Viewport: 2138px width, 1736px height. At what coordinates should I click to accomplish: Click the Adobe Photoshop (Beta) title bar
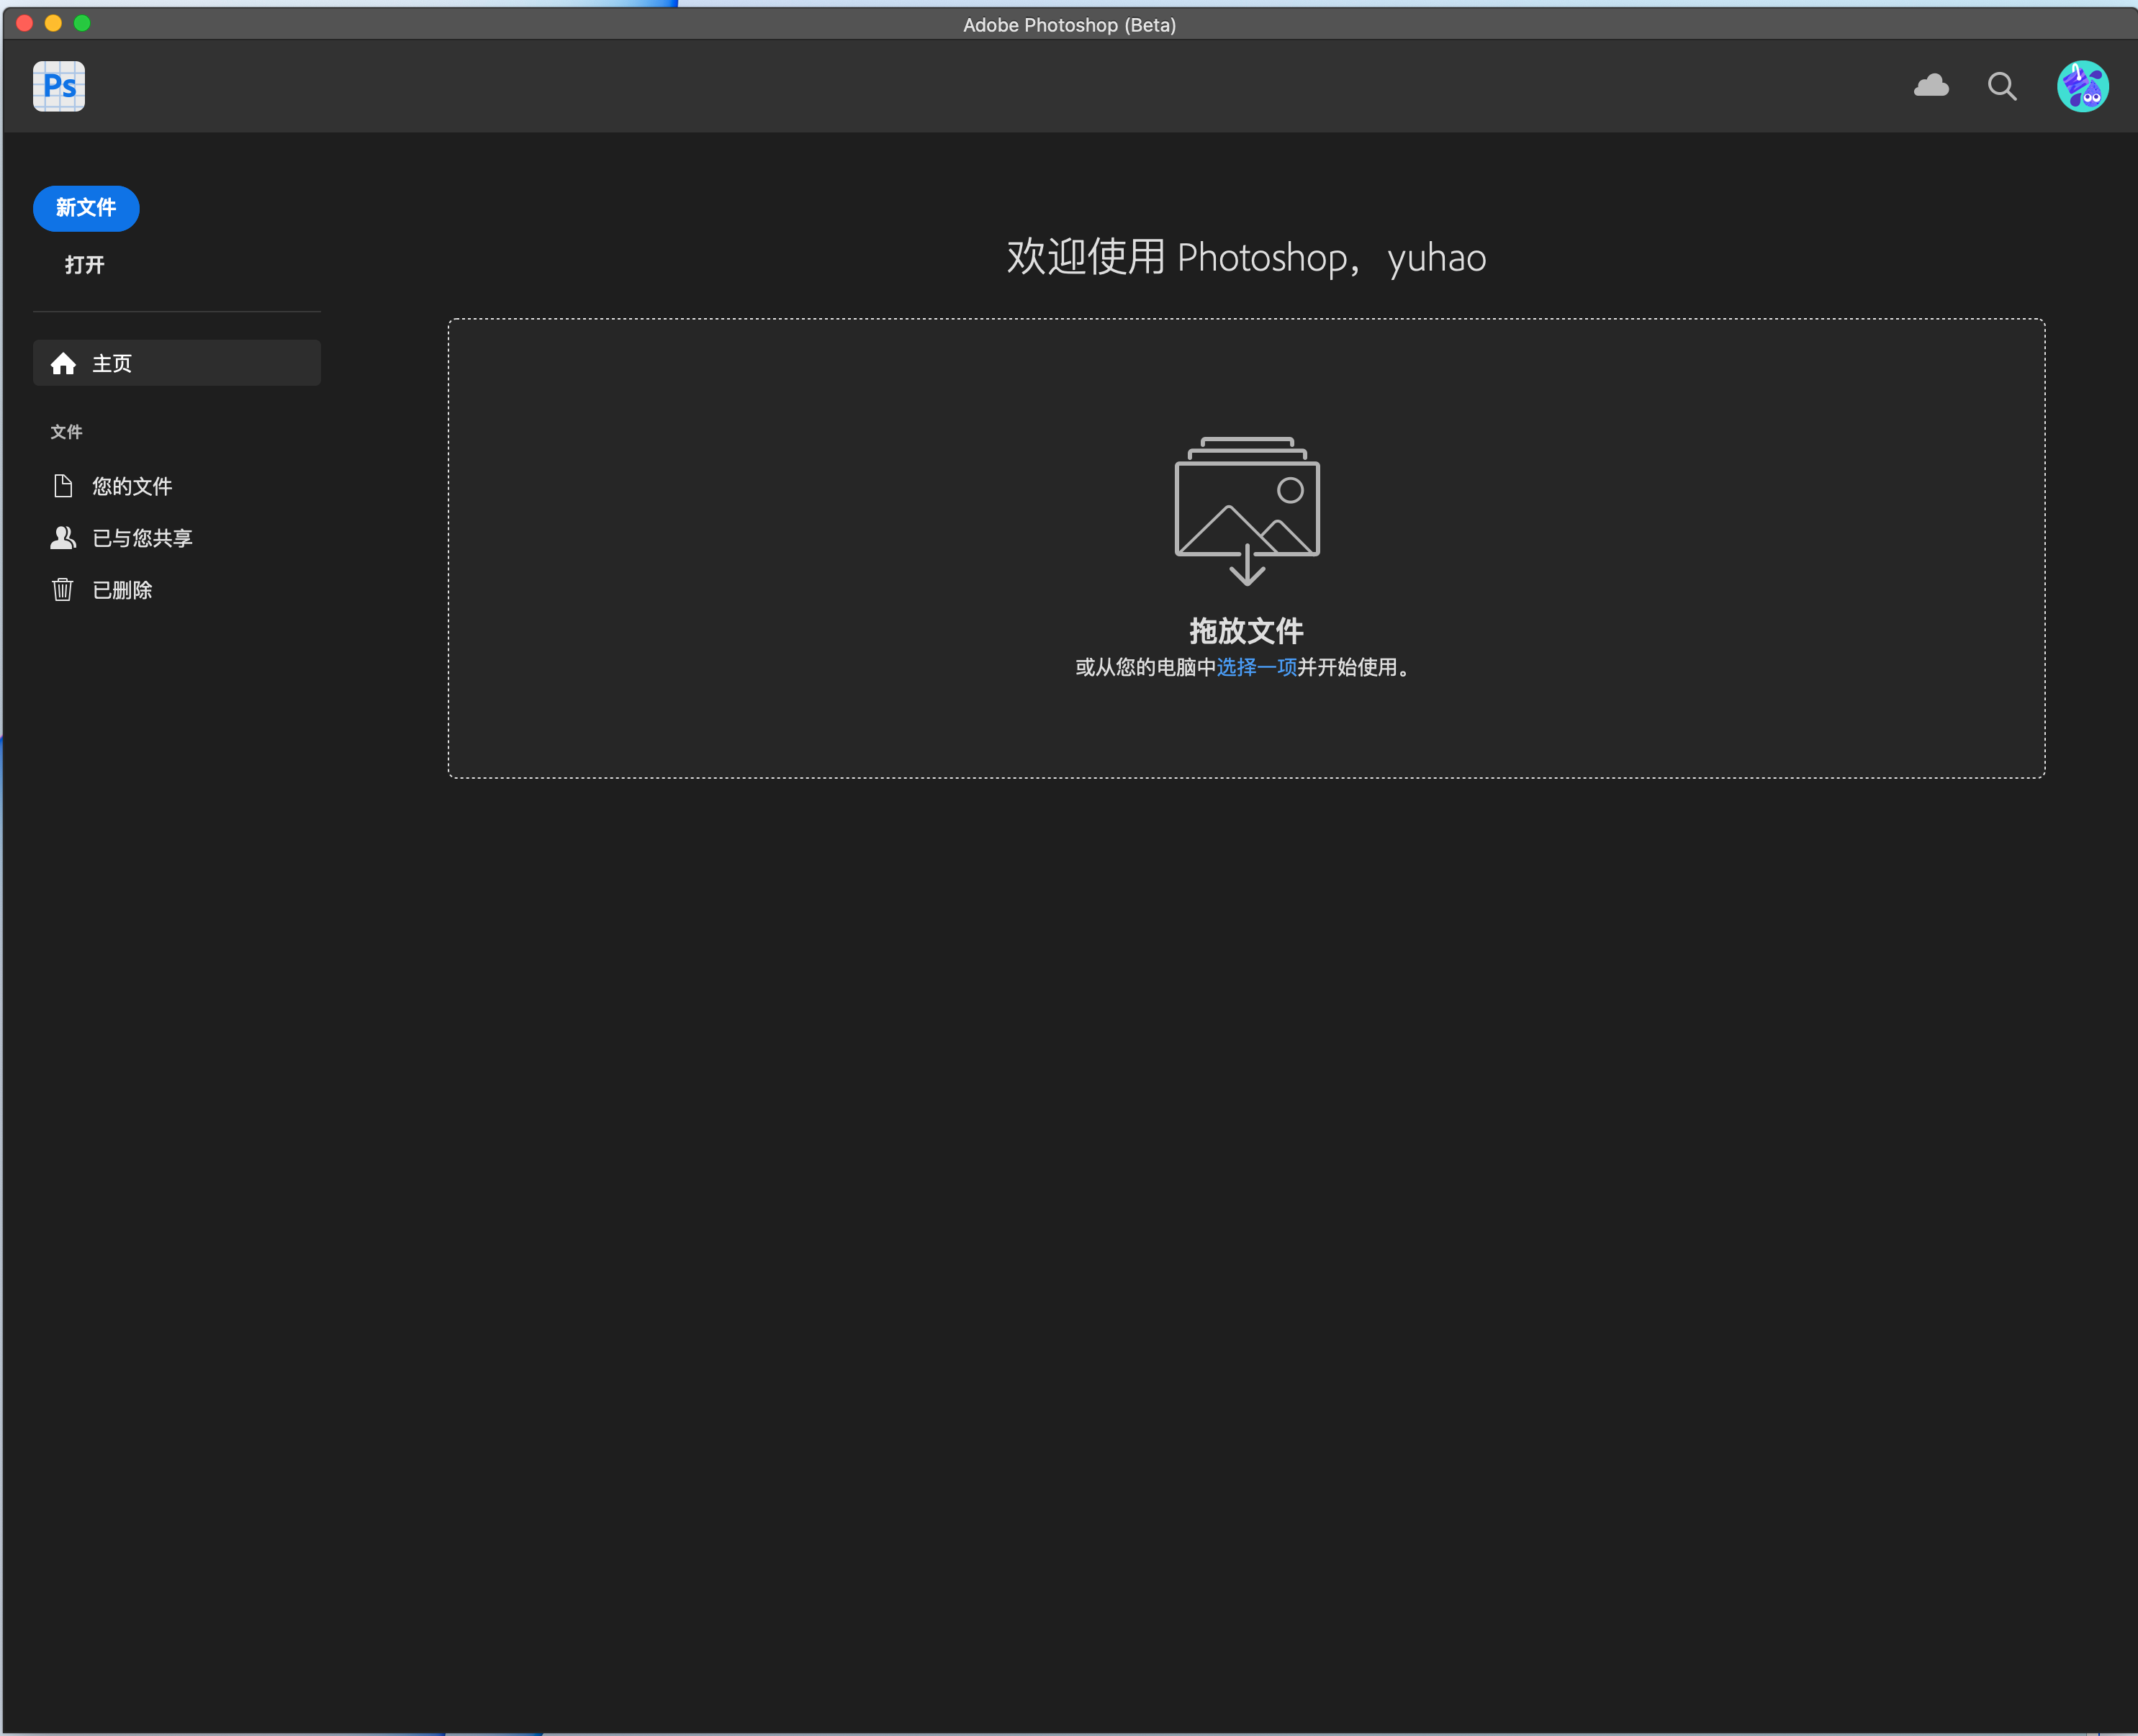1069,25
